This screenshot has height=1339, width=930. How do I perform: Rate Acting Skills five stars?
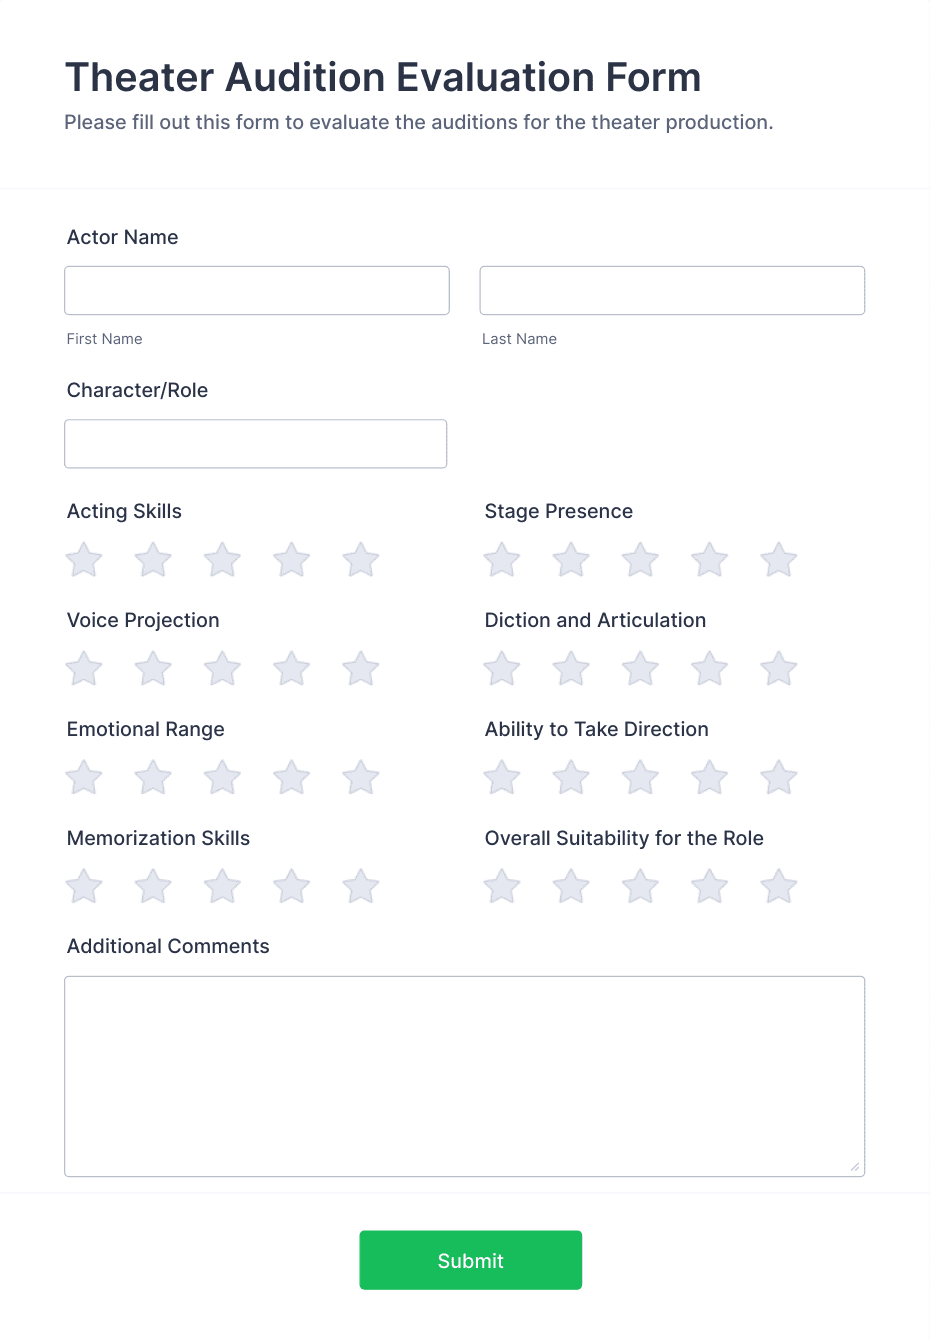tap(360, 560)
